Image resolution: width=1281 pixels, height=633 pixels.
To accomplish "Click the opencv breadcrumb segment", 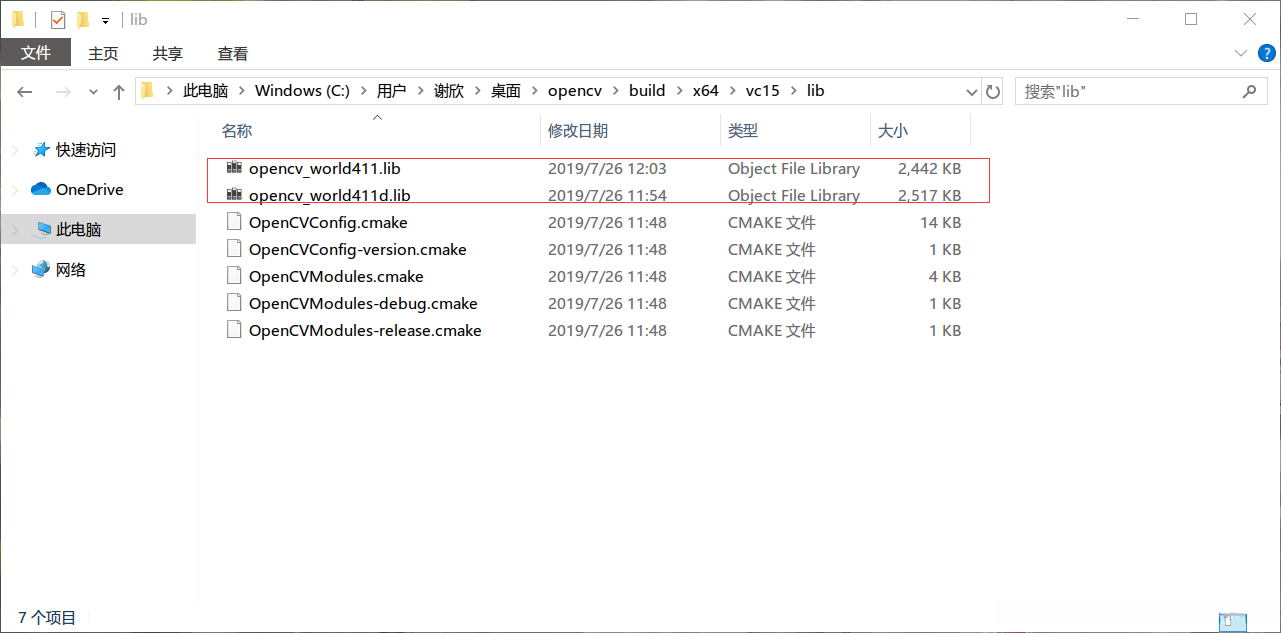I will 575,90.
